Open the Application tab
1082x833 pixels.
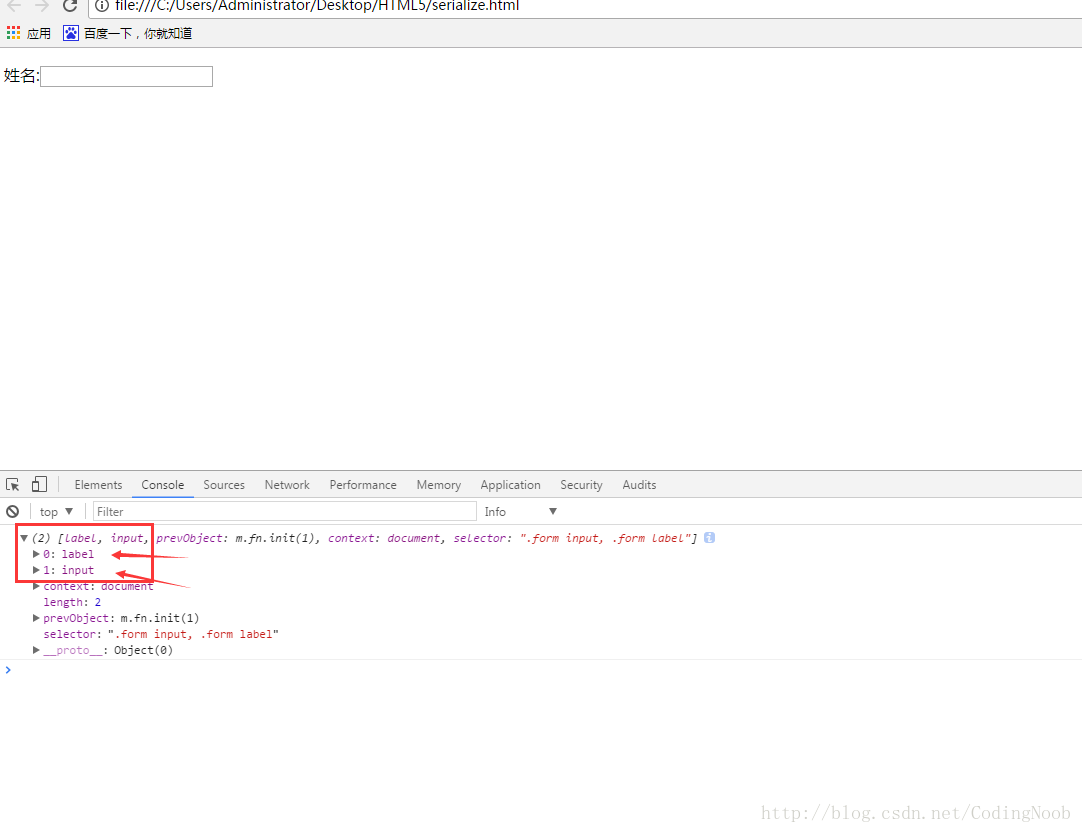[x=511, y=485]
